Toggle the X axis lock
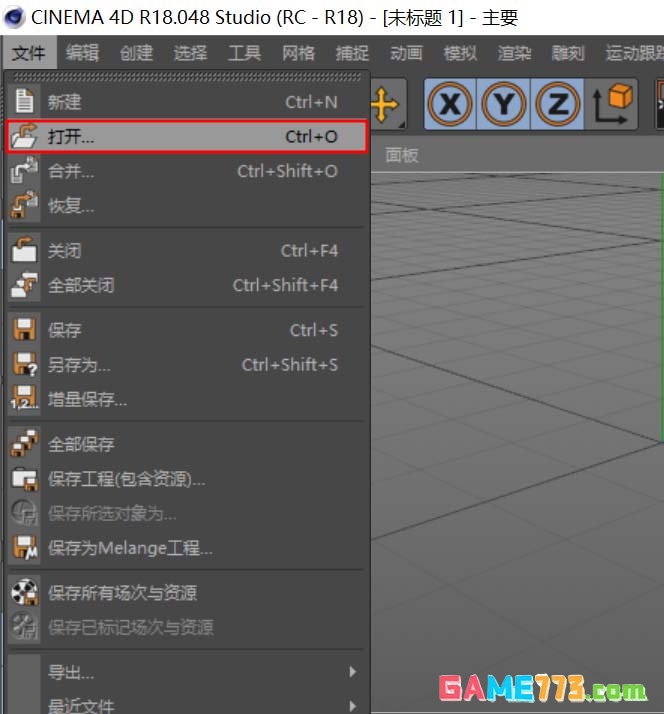Image resolution: width=664 pixels, height=714 pixels. tap(450, 104)
